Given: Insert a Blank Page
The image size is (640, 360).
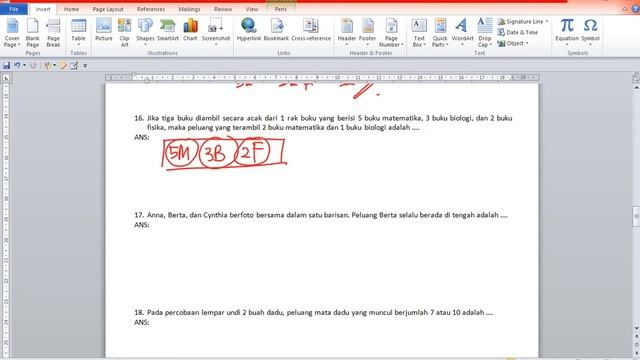Looking at the screenshot, I should coord(33,33).
